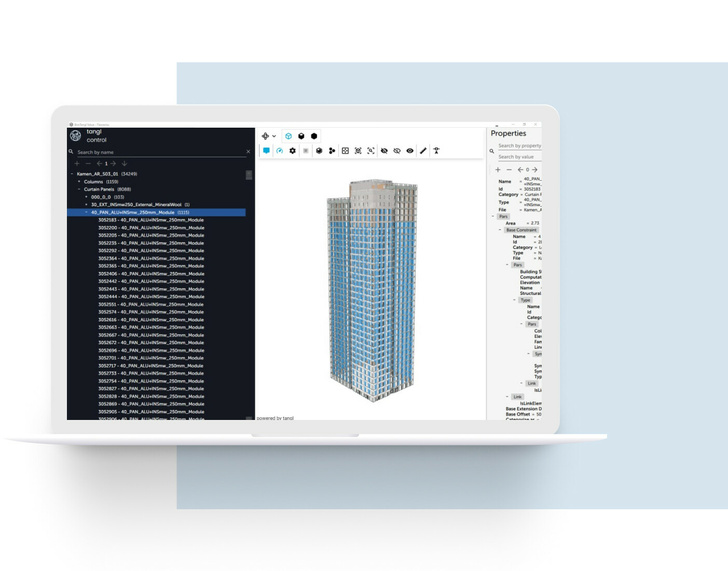This screenshot has height=571, width=728.
Task: Collapse the Base Constraint property group
Action: click(501, 230)
